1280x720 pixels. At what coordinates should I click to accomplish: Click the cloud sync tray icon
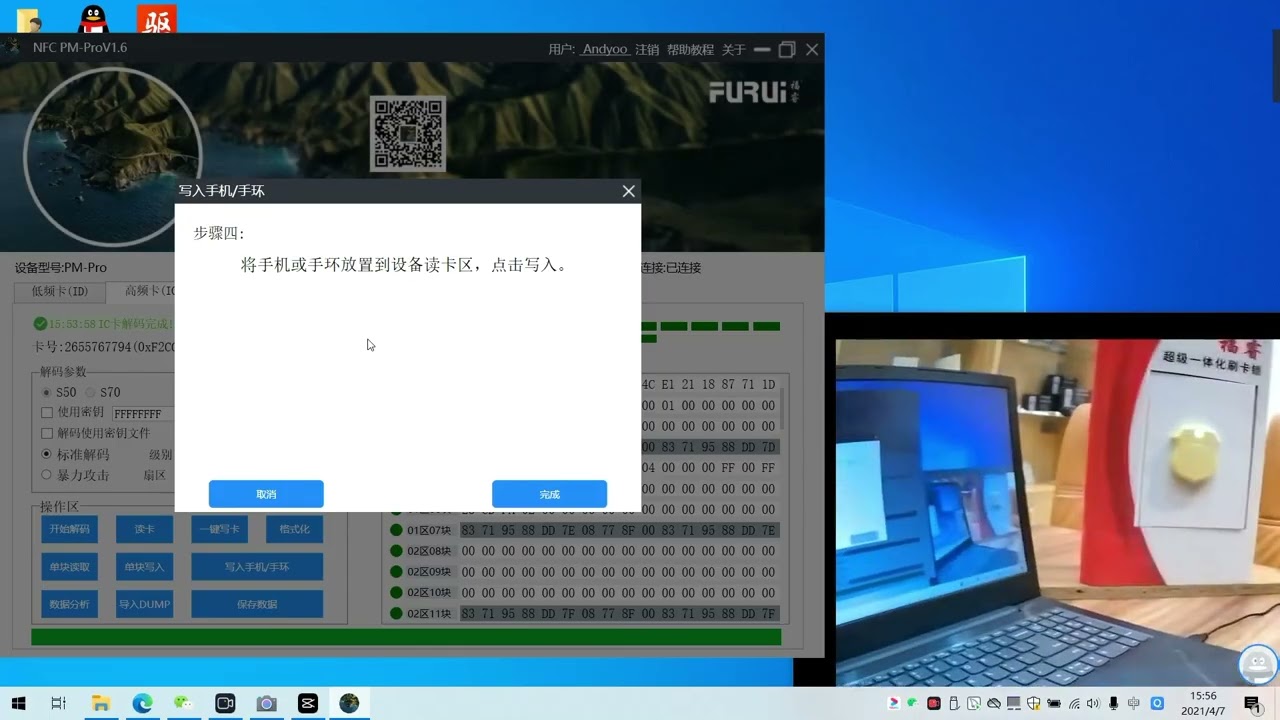(993, 703)
